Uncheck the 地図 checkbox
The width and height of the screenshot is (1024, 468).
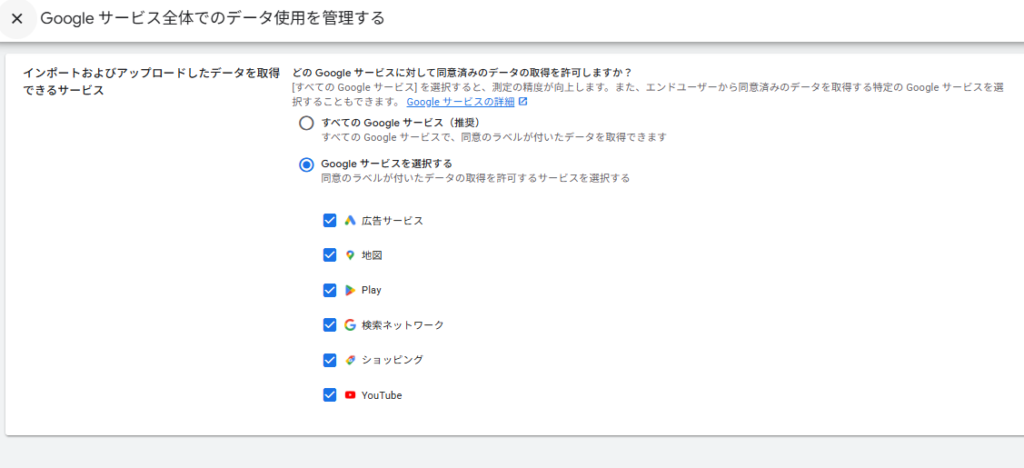tap(329, 255)
